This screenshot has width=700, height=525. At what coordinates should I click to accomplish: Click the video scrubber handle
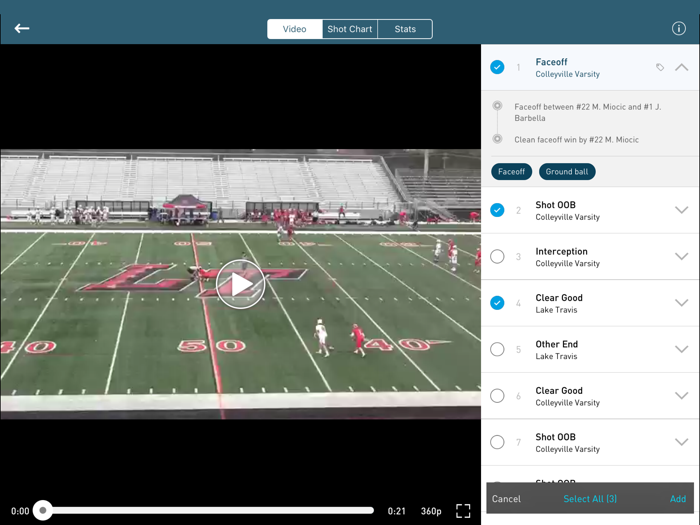click(42, 510)
